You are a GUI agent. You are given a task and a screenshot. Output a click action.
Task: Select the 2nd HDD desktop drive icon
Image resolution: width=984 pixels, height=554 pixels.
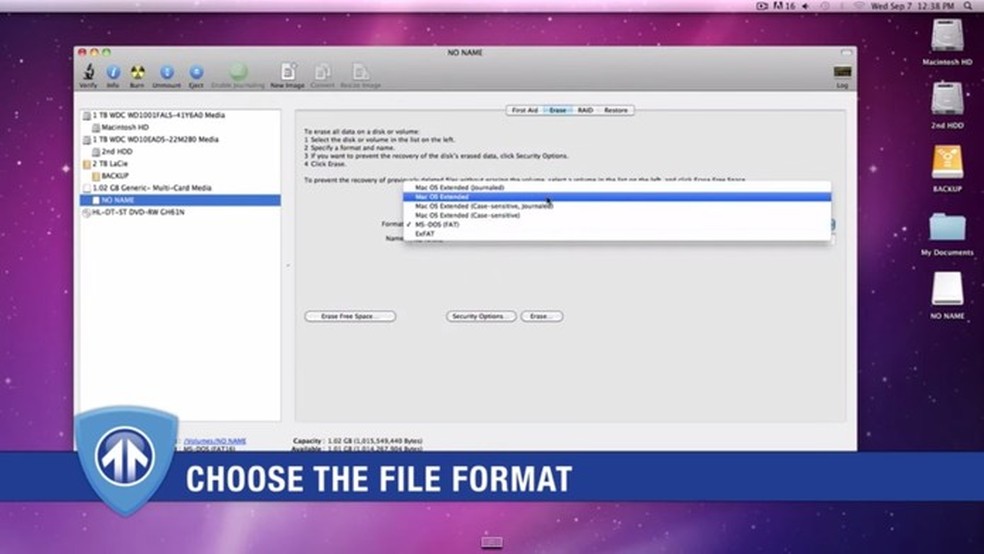coord(947,99)
